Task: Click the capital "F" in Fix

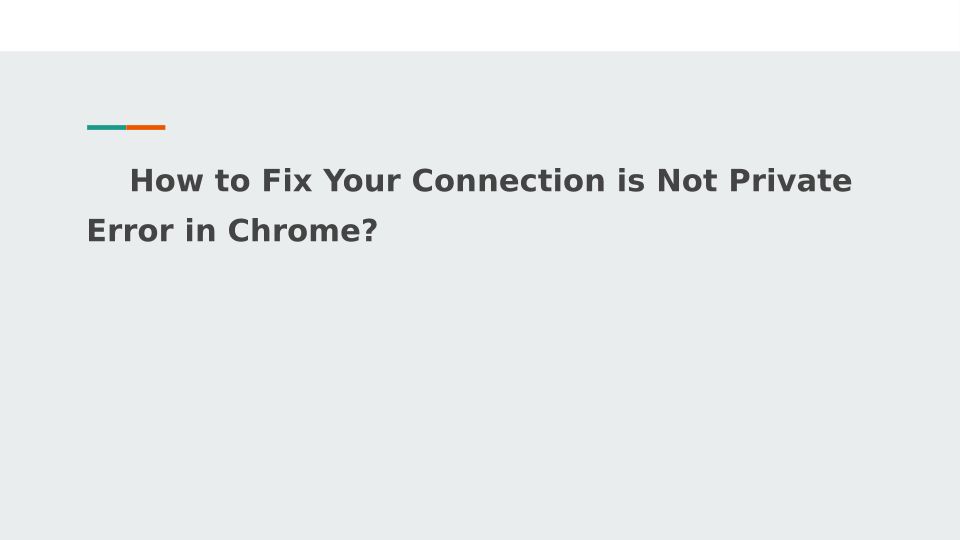Action: [271, 181]
